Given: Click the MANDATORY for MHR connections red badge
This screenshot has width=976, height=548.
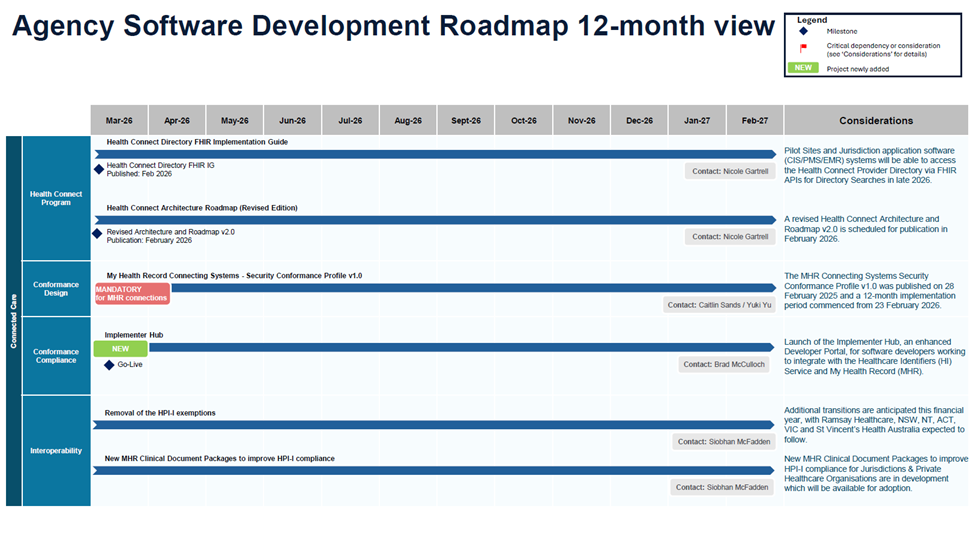Looking at the screenshot, I should pyautogui.click(x=132, y=293).
